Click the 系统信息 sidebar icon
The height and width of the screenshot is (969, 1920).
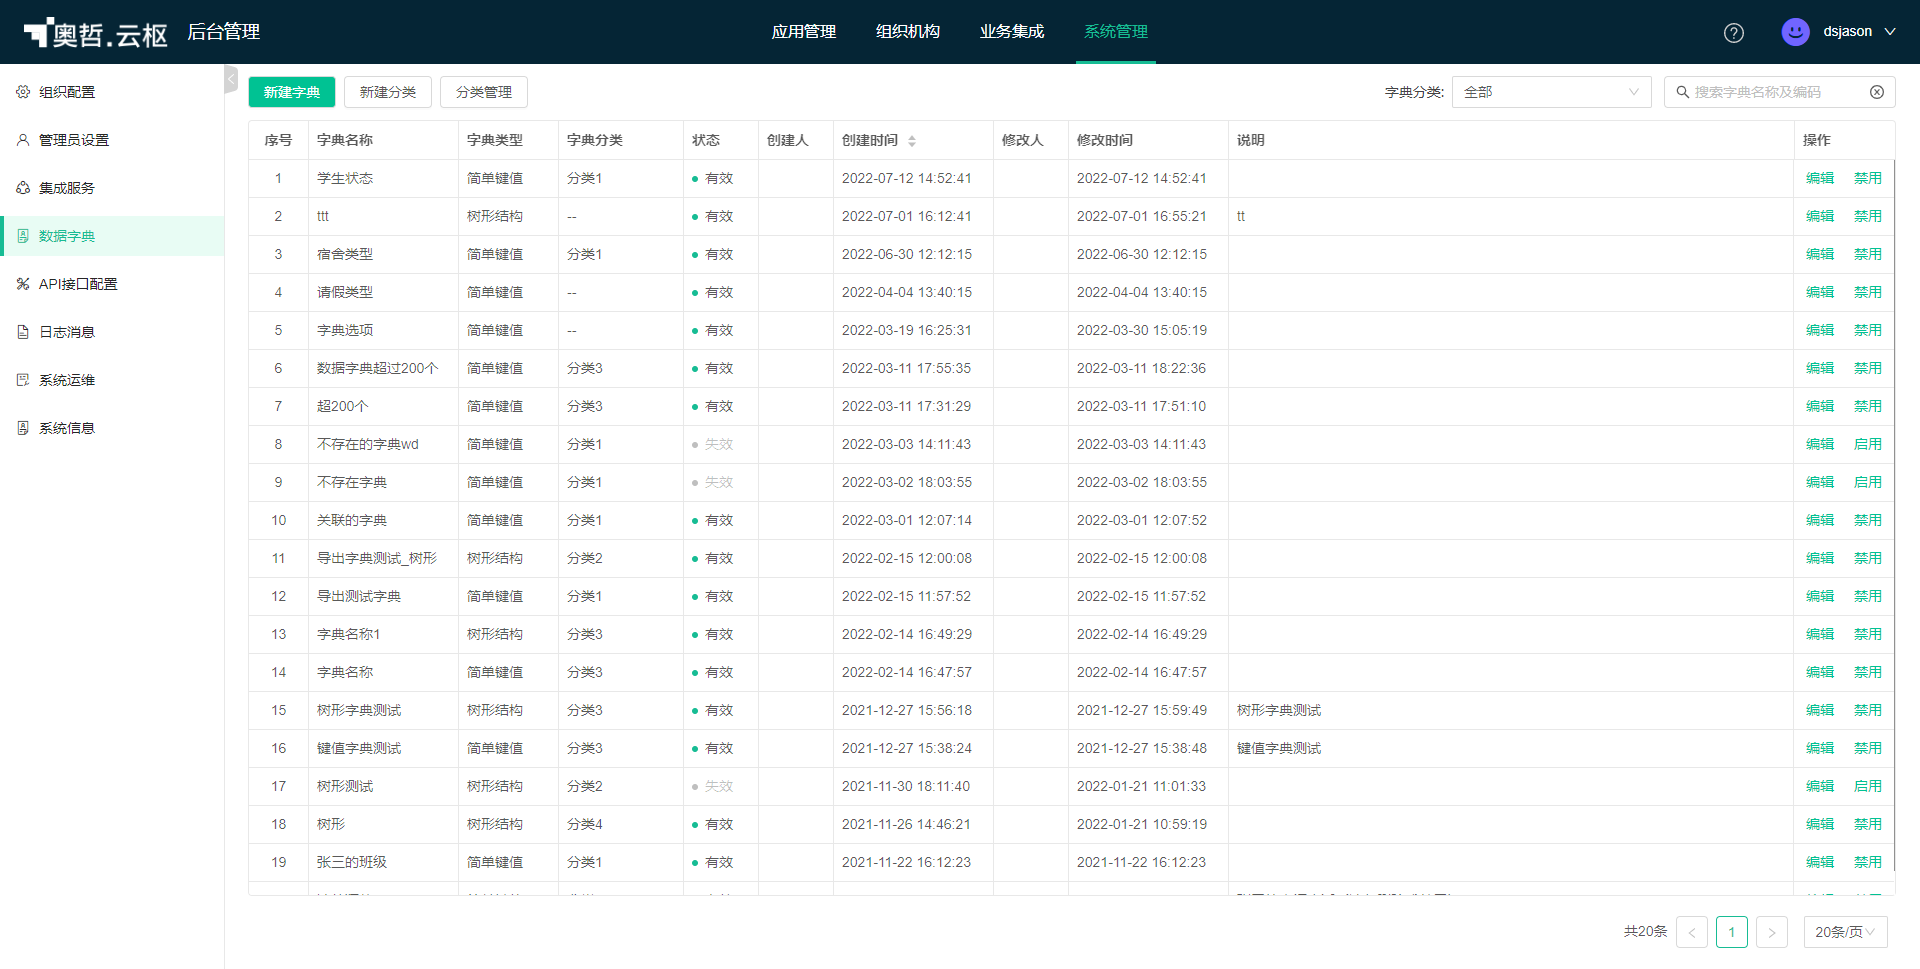coord(23,428)
